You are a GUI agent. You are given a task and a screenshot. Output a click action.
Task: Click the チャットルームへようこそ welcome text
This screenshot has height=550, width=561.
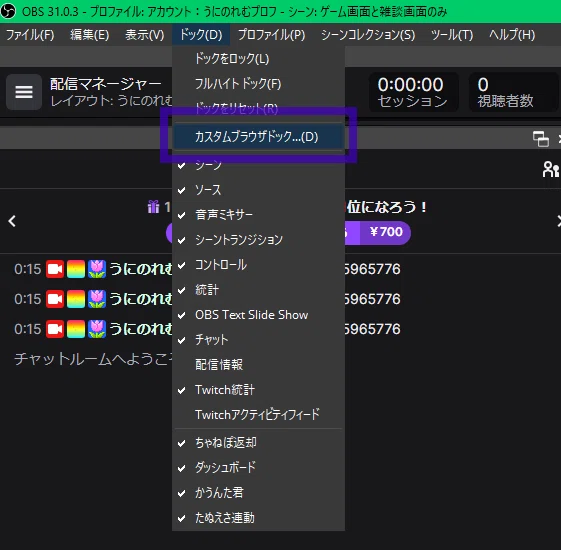coord(94,359)
